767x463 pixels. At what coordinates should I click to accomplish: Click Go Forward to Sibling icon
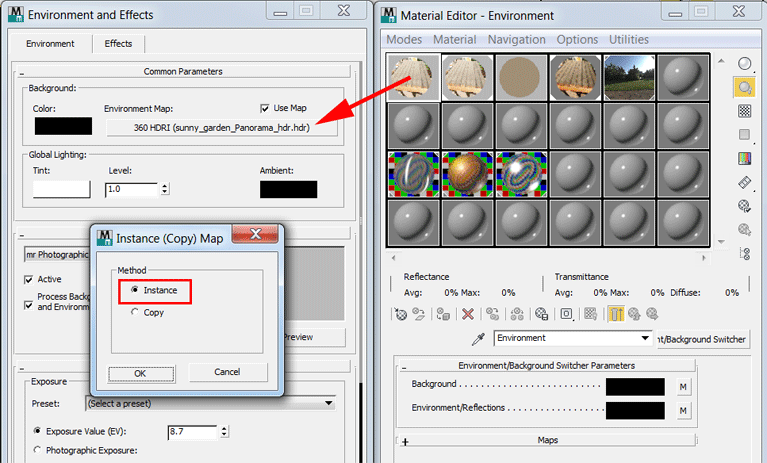[652, 314]
